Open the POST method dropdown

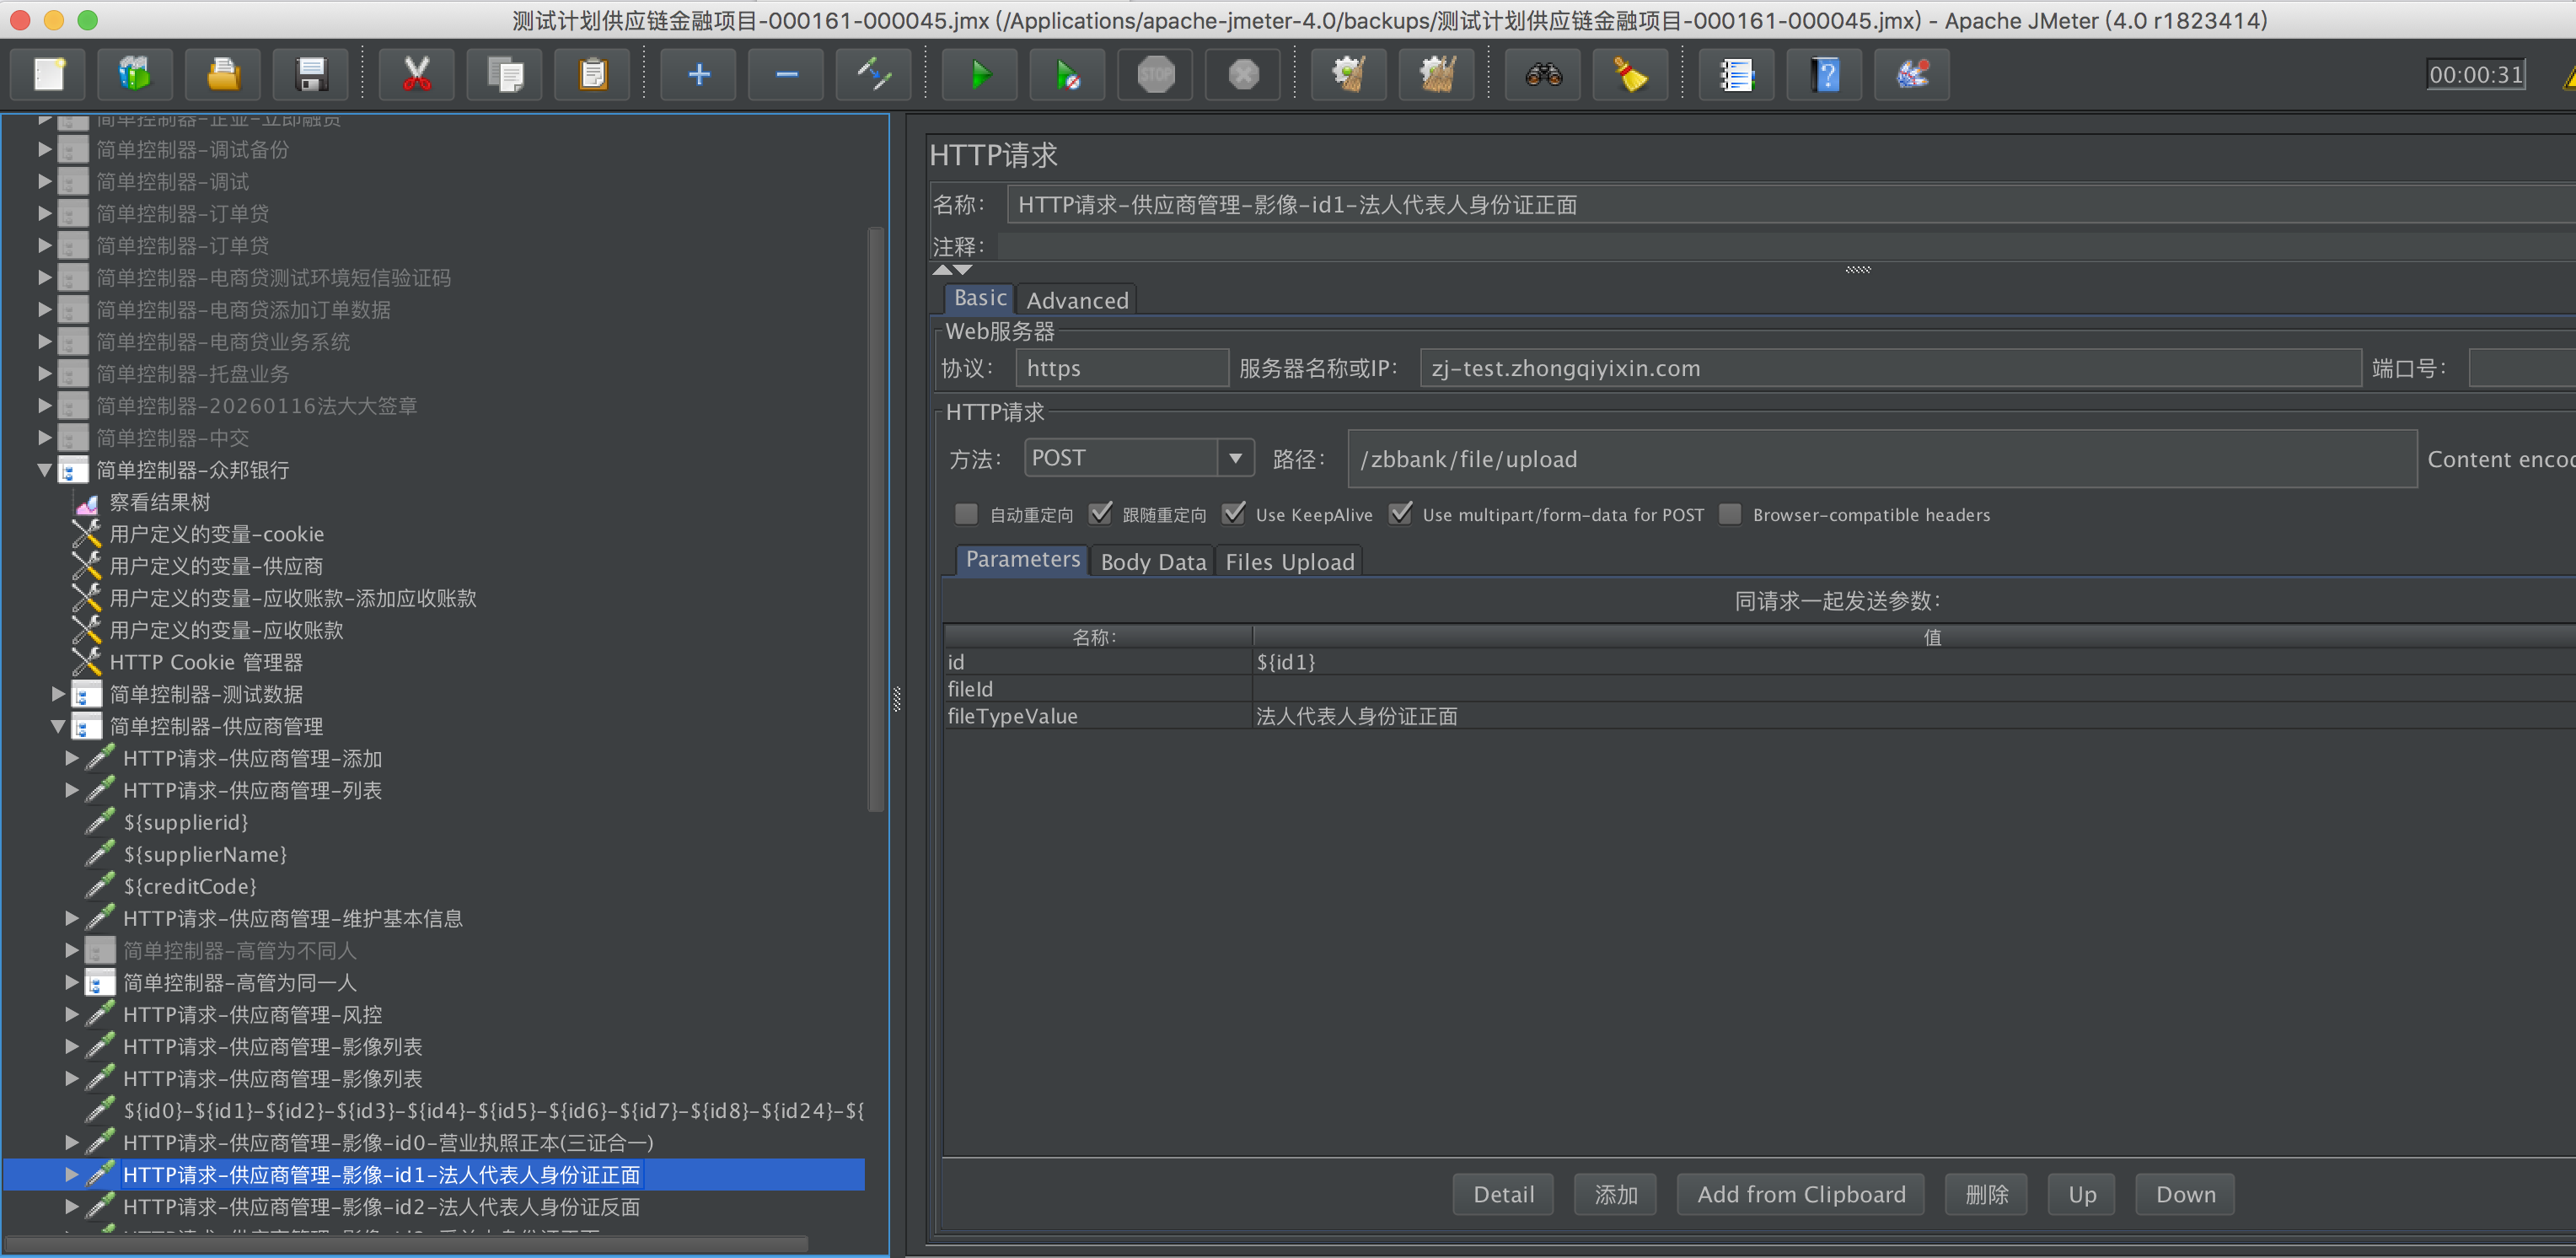(1236, 458)
